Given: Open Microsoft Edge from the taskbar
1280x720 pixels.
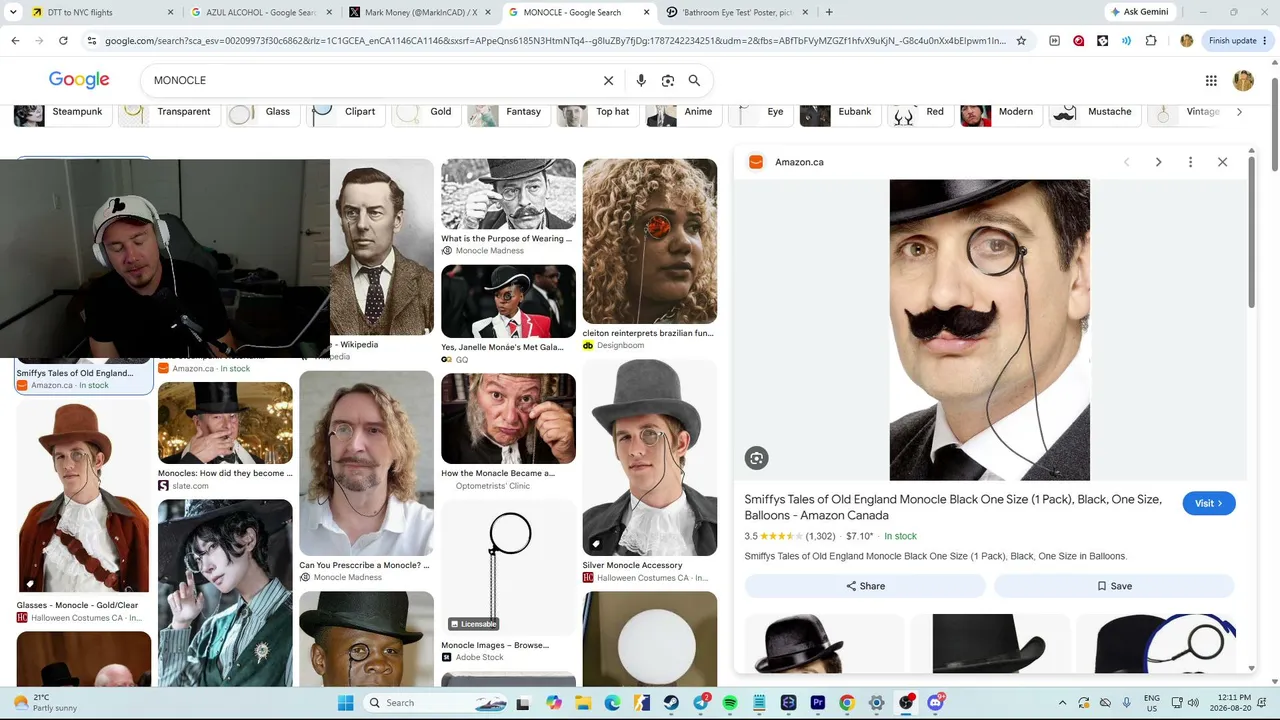Looking at the screenshot, I should click(x=612, y=703).
